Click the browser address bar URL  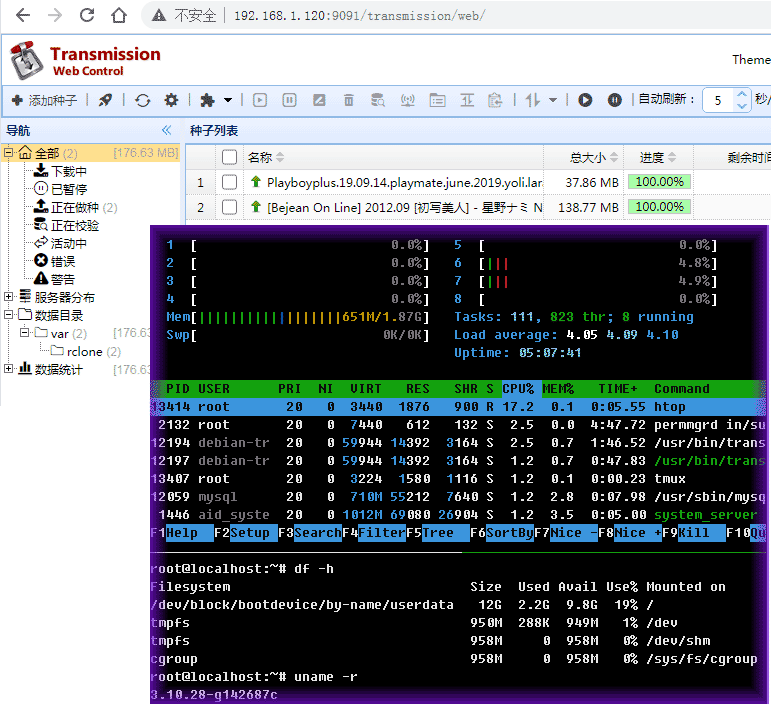coord(358,16)
